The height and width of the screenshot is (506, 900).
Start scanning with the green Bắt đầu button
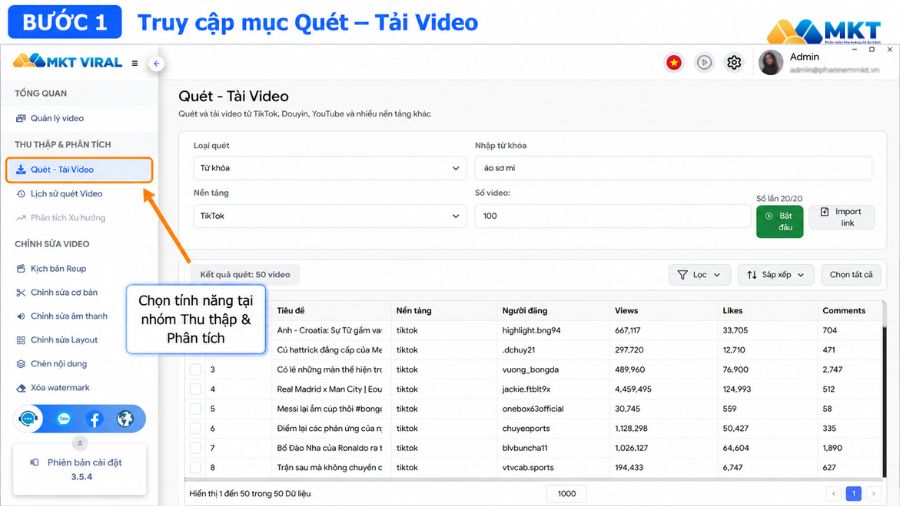[x=779, y=221]
